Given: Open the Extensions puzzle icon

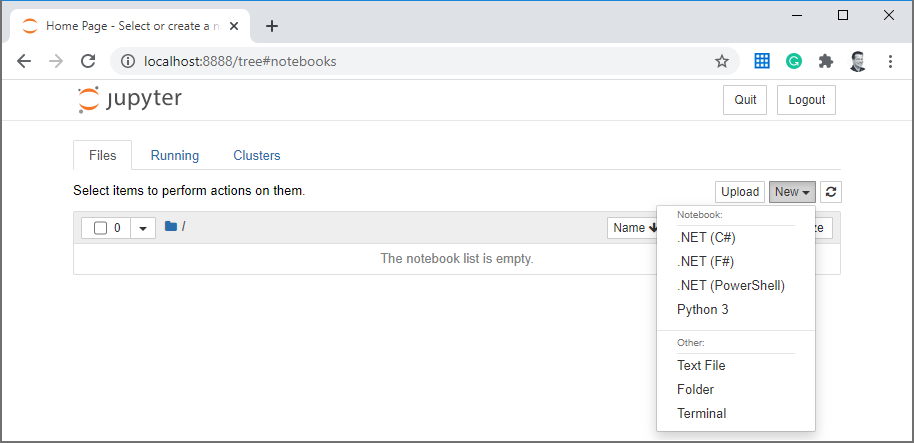Looking at the screenshot, I should (x=825, y=61).
